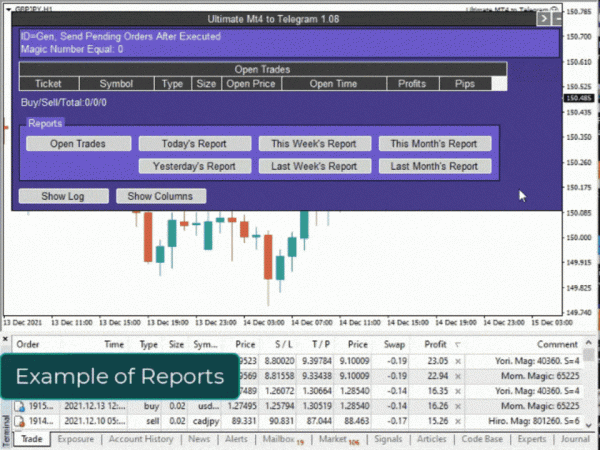
Task: Switch to the Signals tab
Action: point(388,439)
